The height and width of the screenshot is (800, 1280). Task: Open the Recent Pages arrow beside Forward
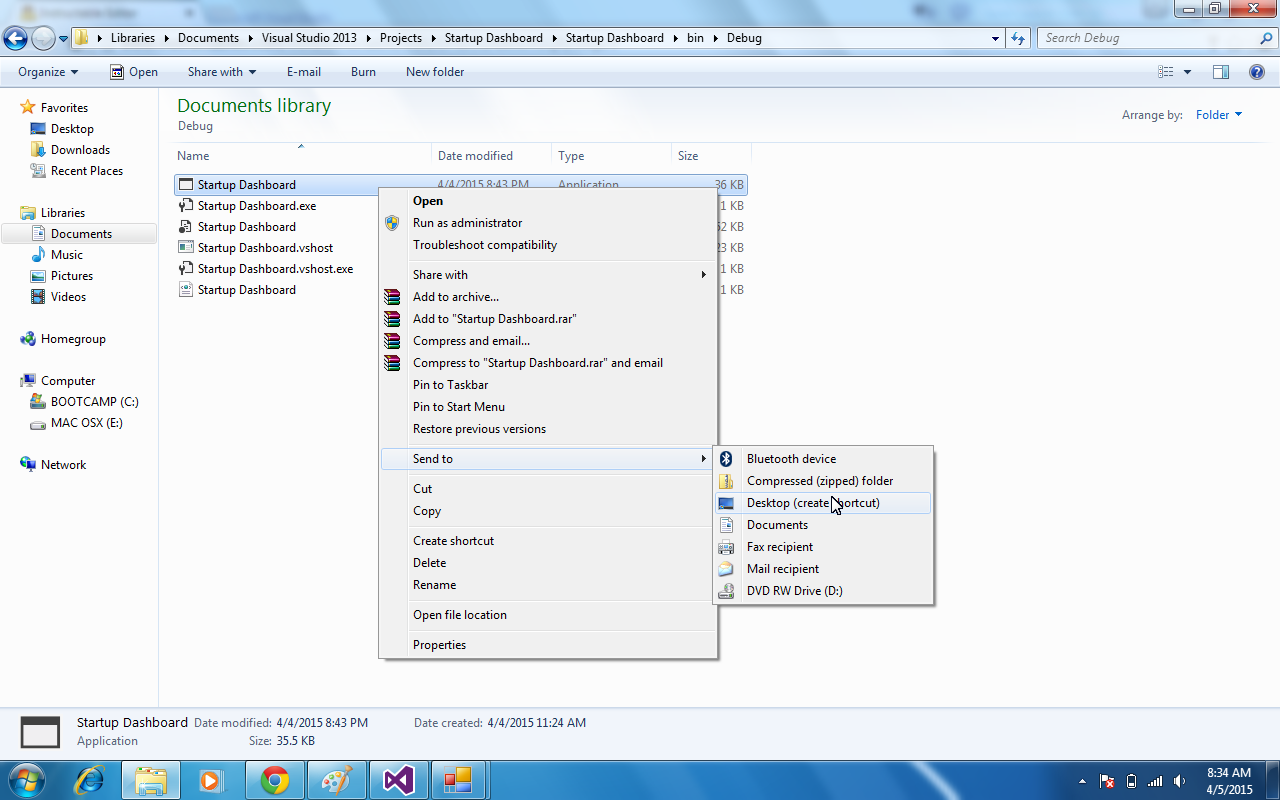tap(64, 39)
